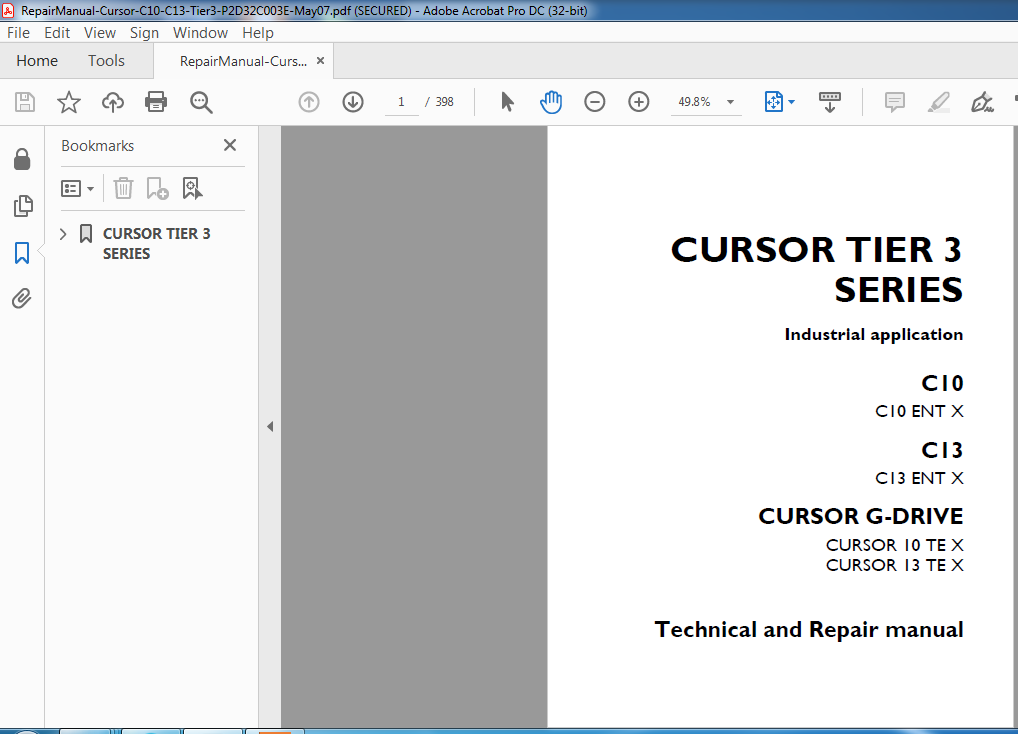Add a sticky note comment
This screenshot has width=1018, height=734.
tap(895, 102)
